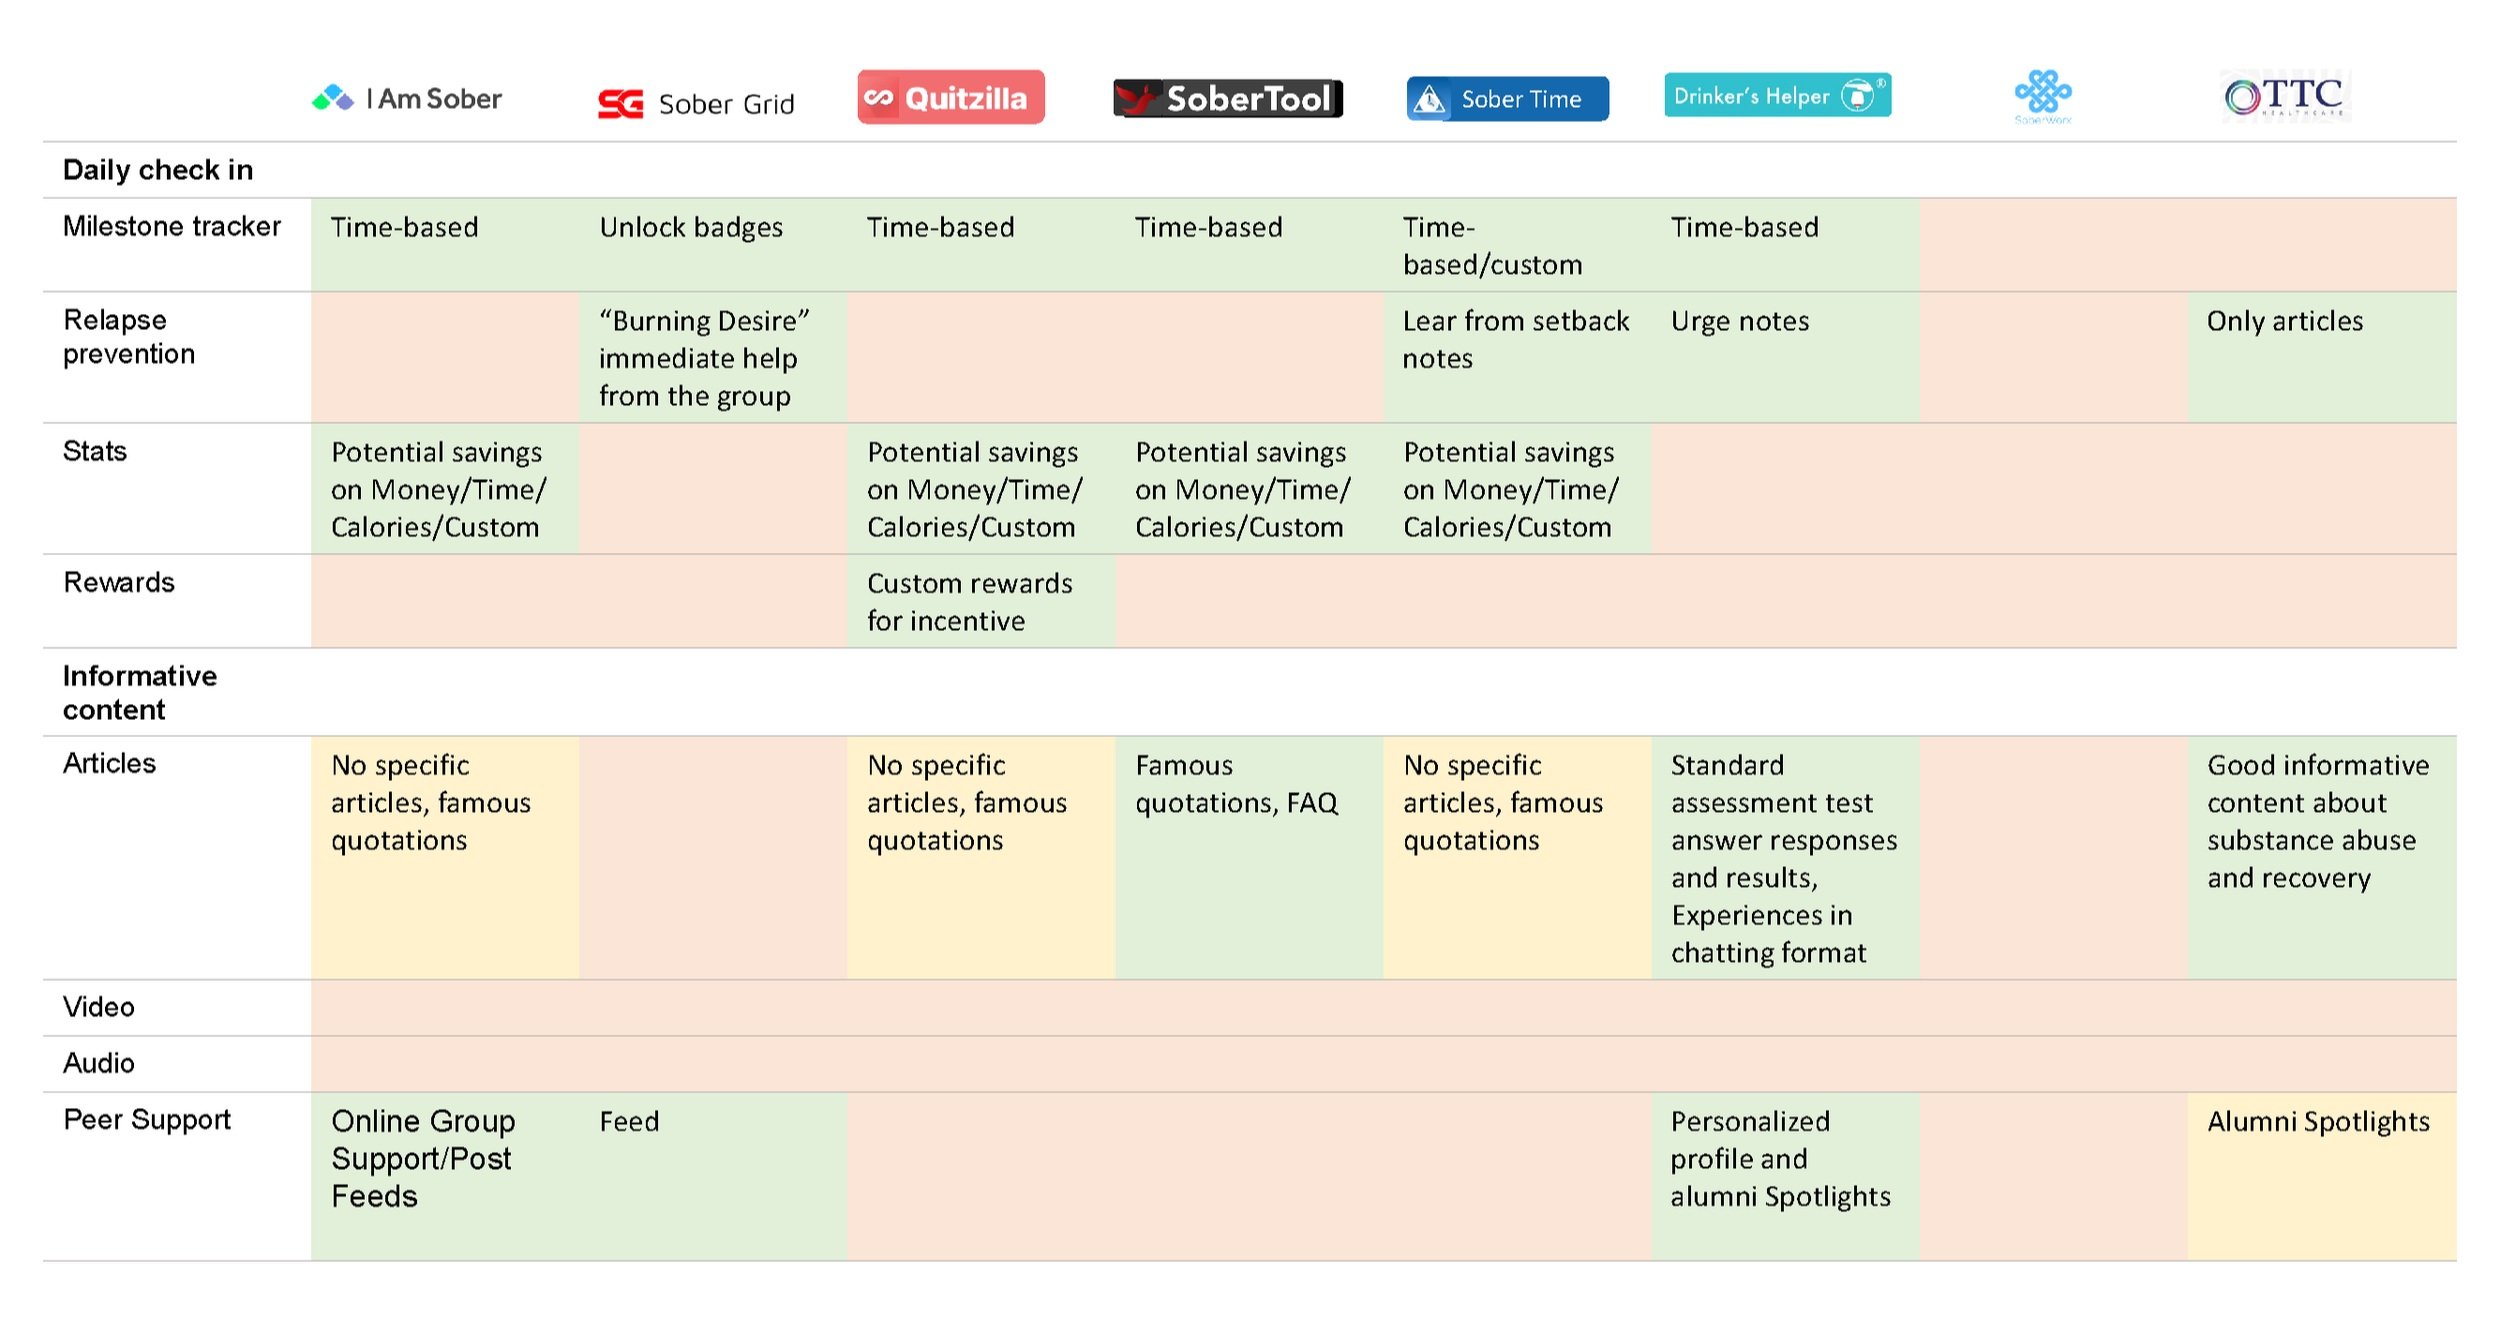This screenshot has width=2500, height=1332.
Task: Select the Famous quotations, FAQ cell
Action: 1249,858
